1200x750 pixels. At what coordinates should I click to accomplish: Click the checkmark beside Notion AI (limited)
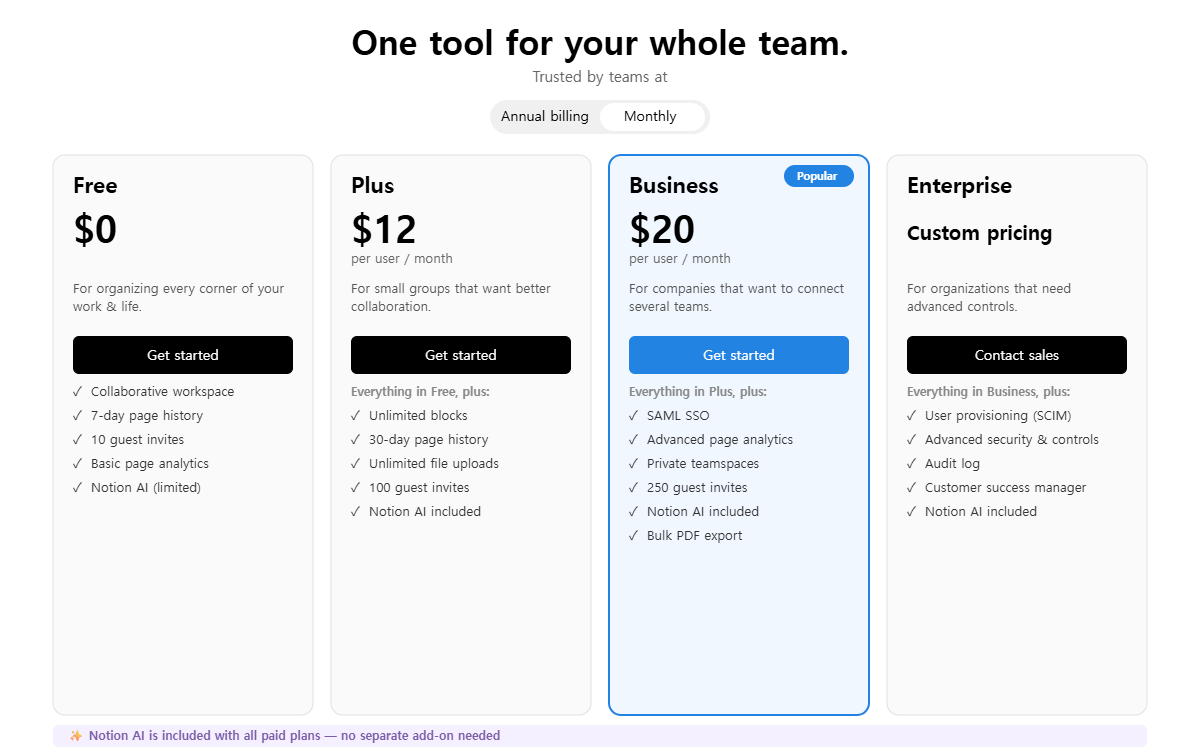(x=77, y=487)
